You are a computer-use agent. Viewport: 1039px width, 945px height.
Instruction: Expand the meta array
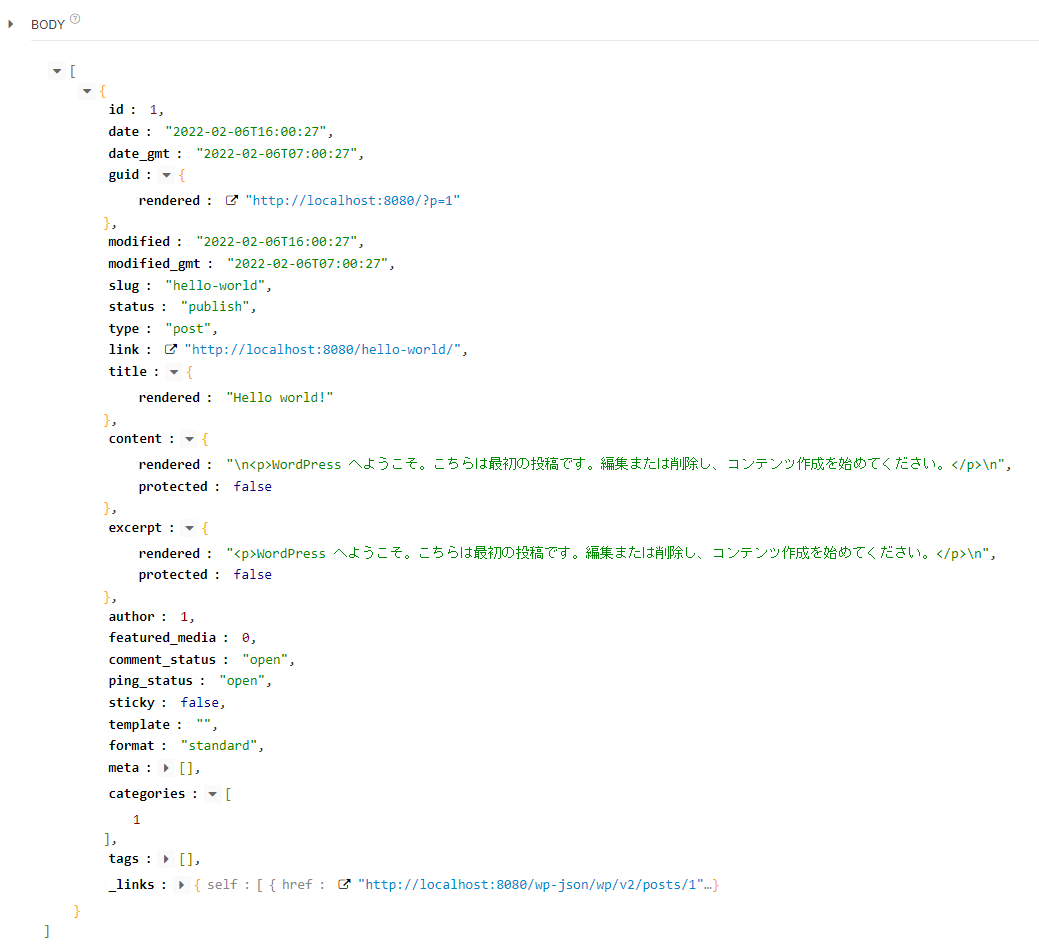click(166, 768)
